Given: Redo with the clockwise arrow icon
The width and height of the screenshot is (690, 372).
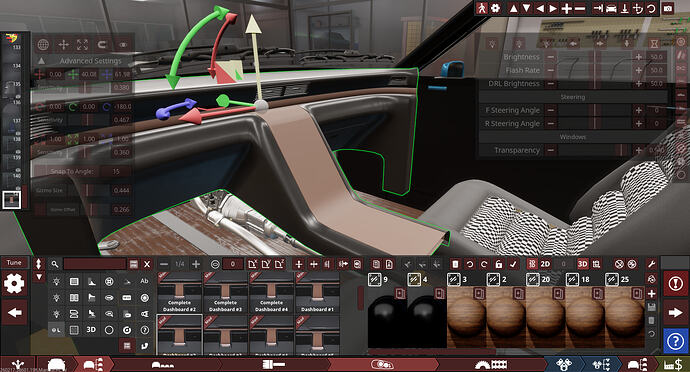Looking at the screenshot, I should [x=484, y=264].
